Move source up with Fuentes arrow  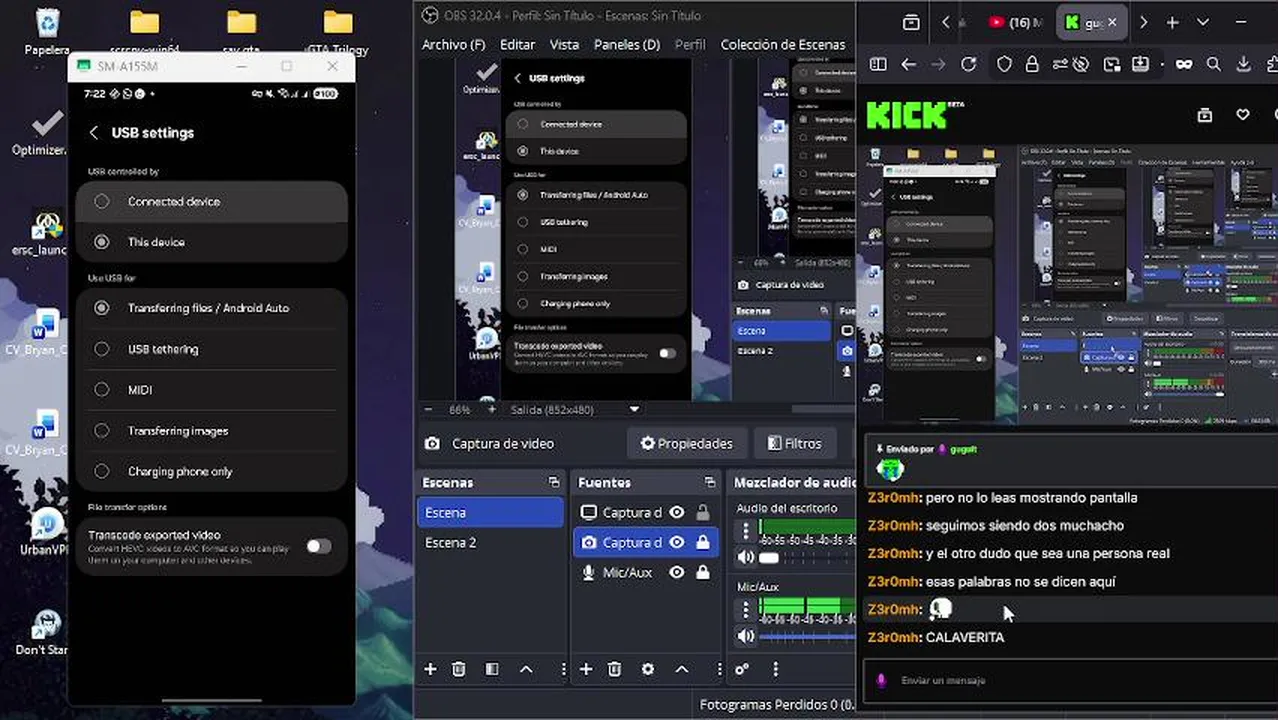(x=682, y=669)
